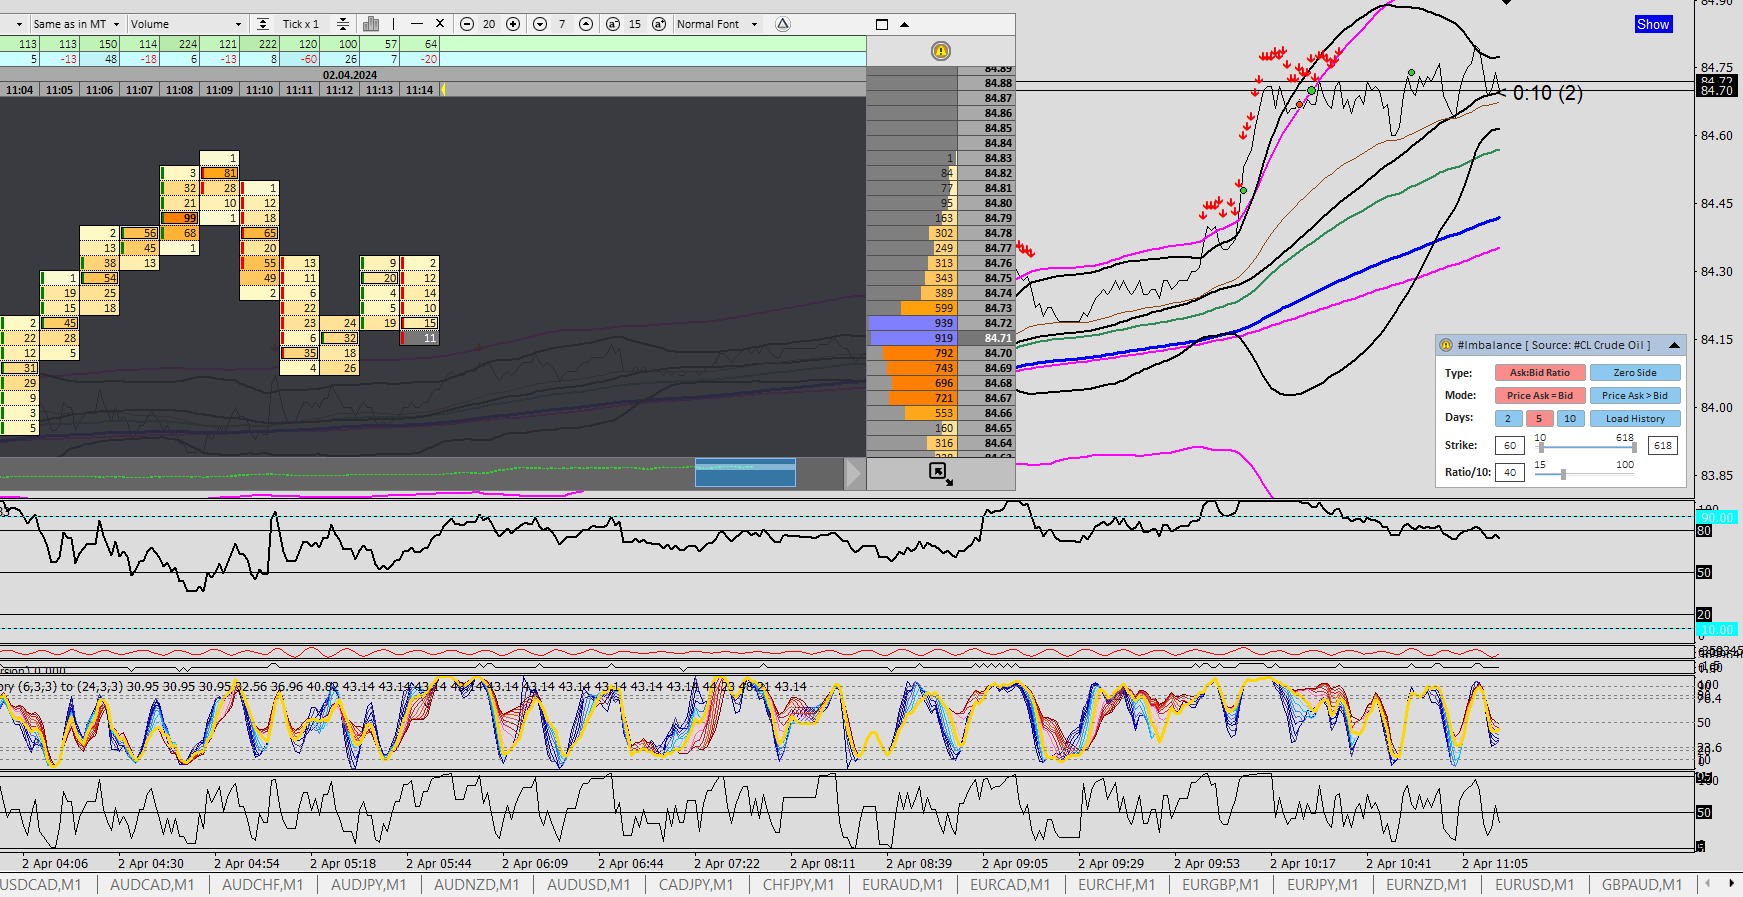Click the yellow warning icon above price ladder
The height and width of the screenshot is (897, 1743).
[x=941, y=51]
